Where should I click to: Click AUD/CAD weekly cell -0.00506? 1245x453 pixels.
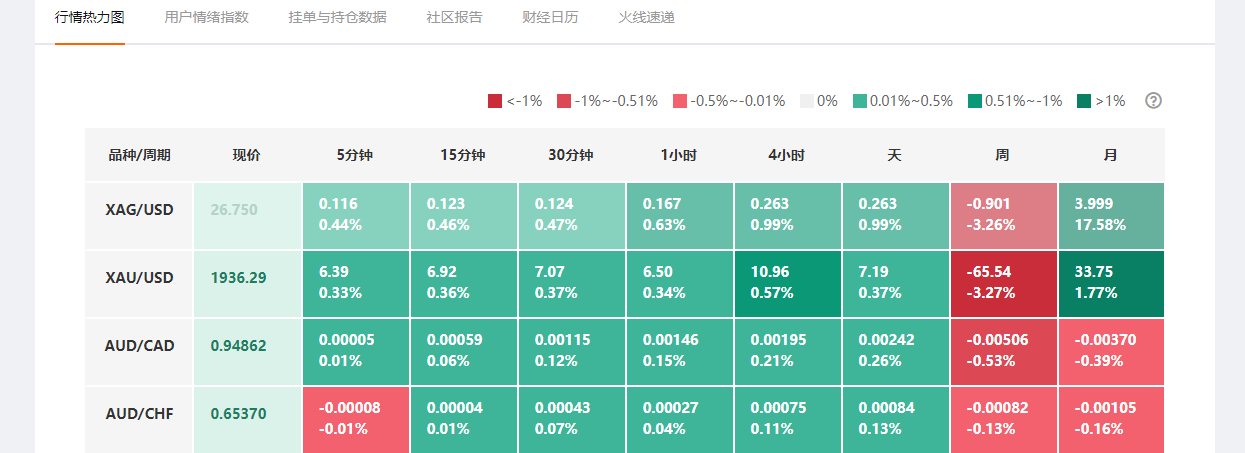pyautogui.click(x=1003, y=352)
